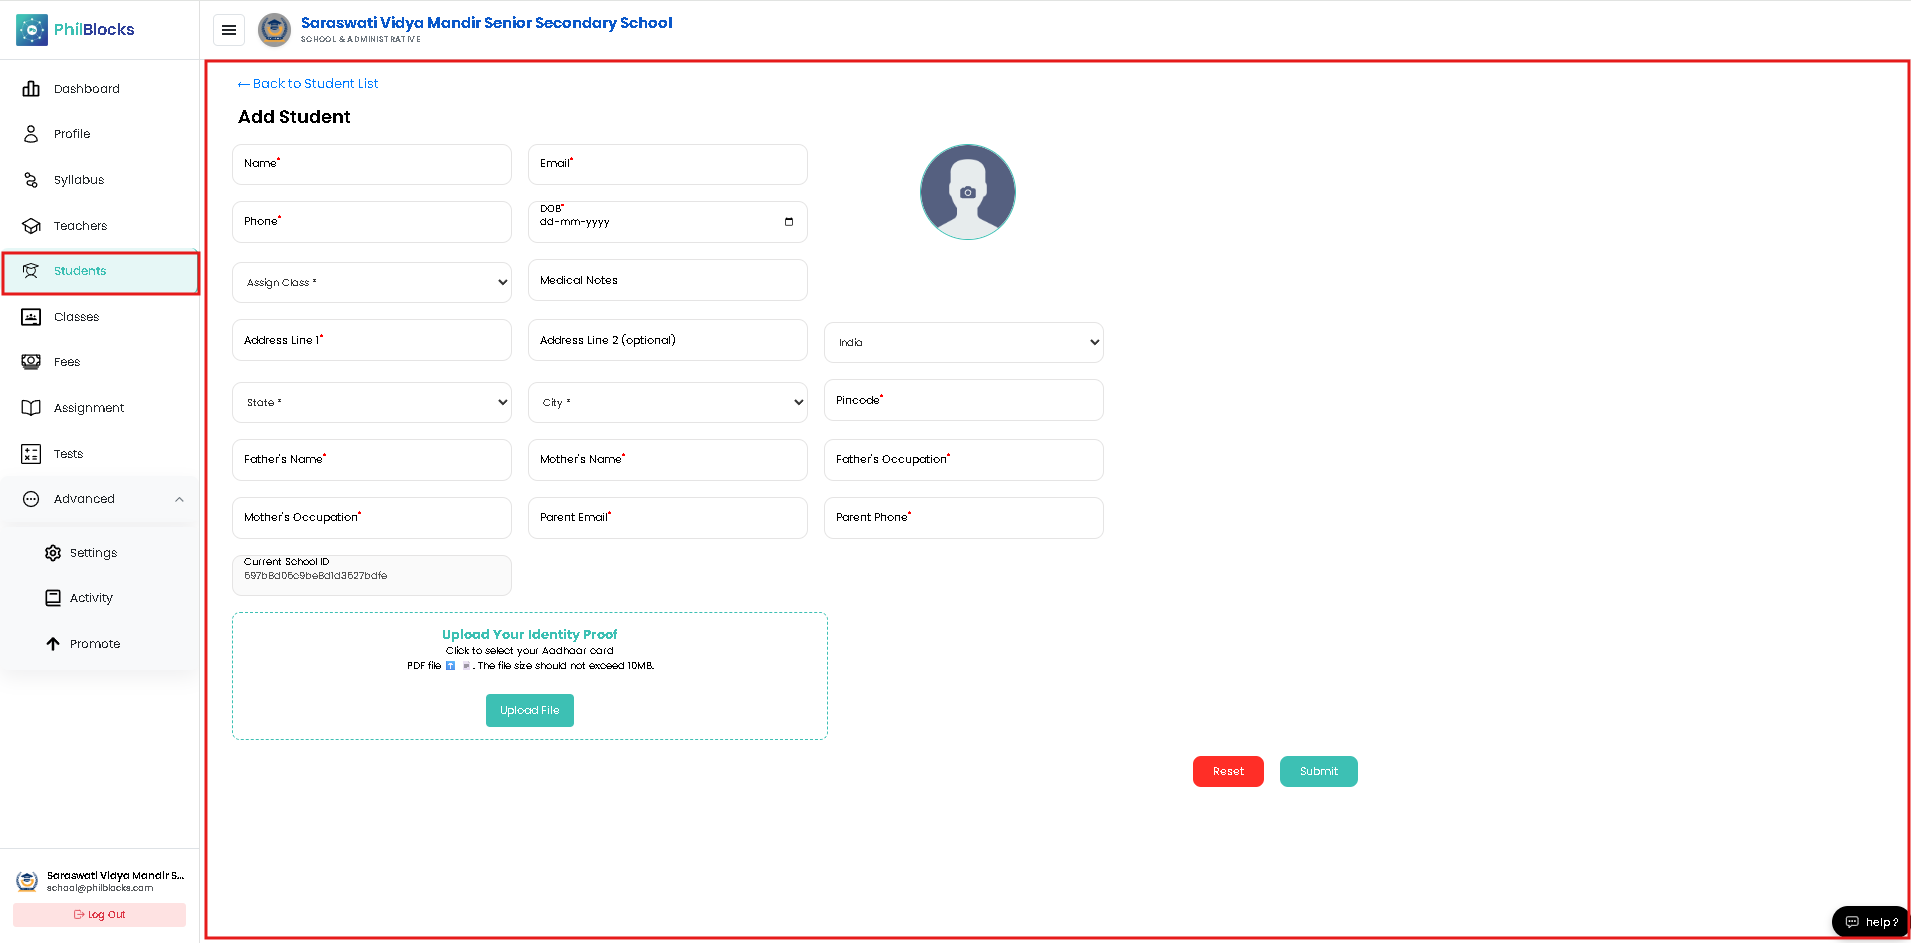The width and height of the screenshot is (1911, 943).
Task: Click the Activity notebook icon
Action: pyautogui.click(x=53, y=598)
